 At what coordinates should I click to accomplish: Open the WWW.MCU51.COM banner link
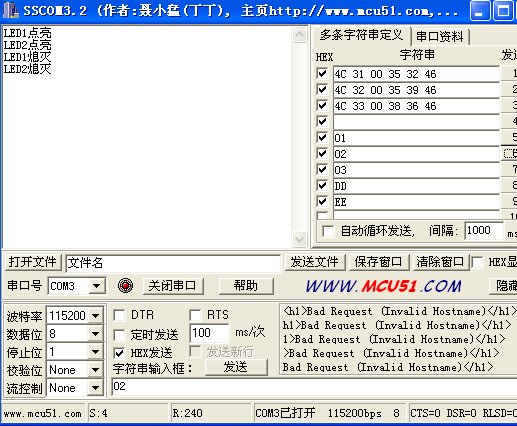click(383, 286)
